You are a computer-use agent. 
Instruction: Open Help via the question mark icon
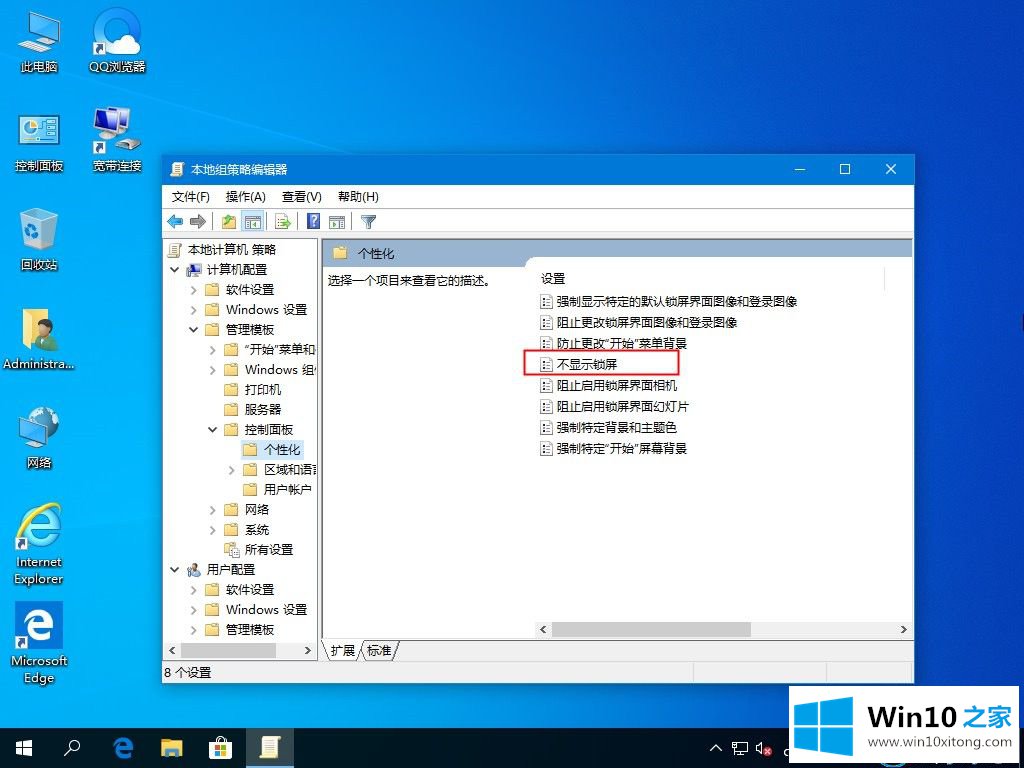[x=314, y=222]
